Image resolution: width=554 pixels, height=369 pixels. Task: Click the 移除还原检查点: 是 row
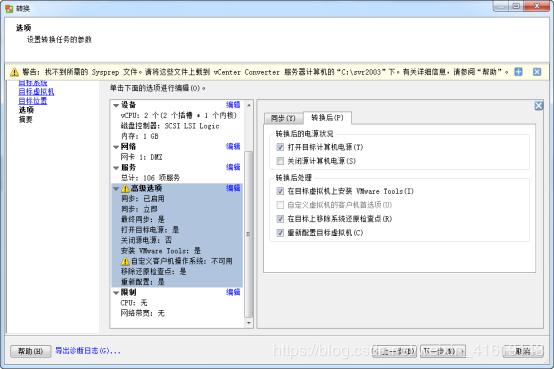(x=154, y=272)
